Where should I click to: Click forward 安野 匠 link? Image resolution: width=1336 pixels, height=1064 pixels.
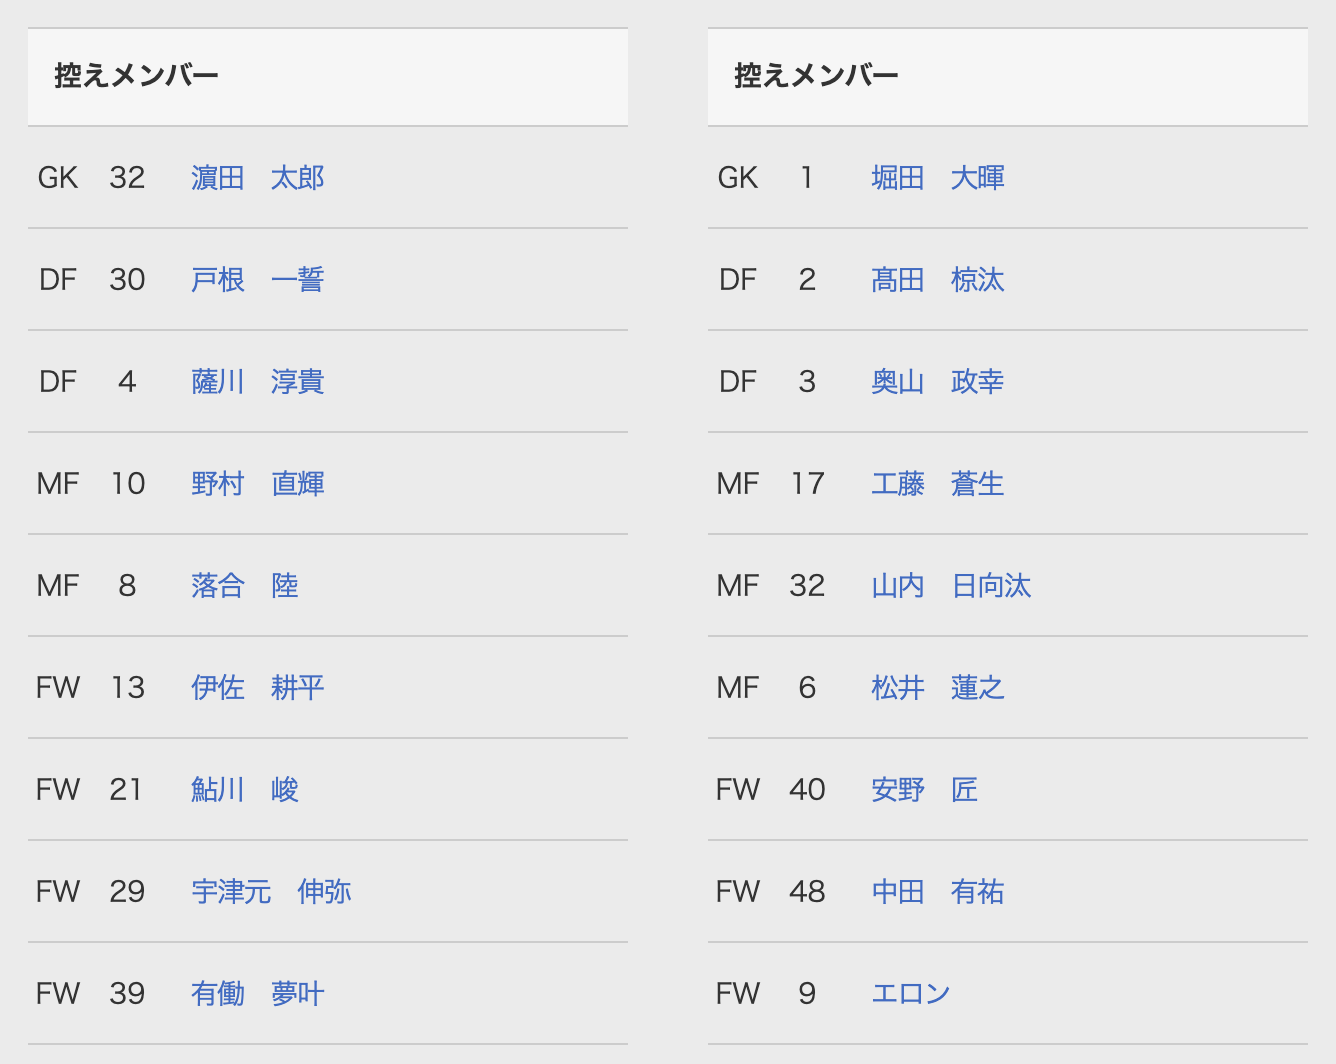pos(925,790)
